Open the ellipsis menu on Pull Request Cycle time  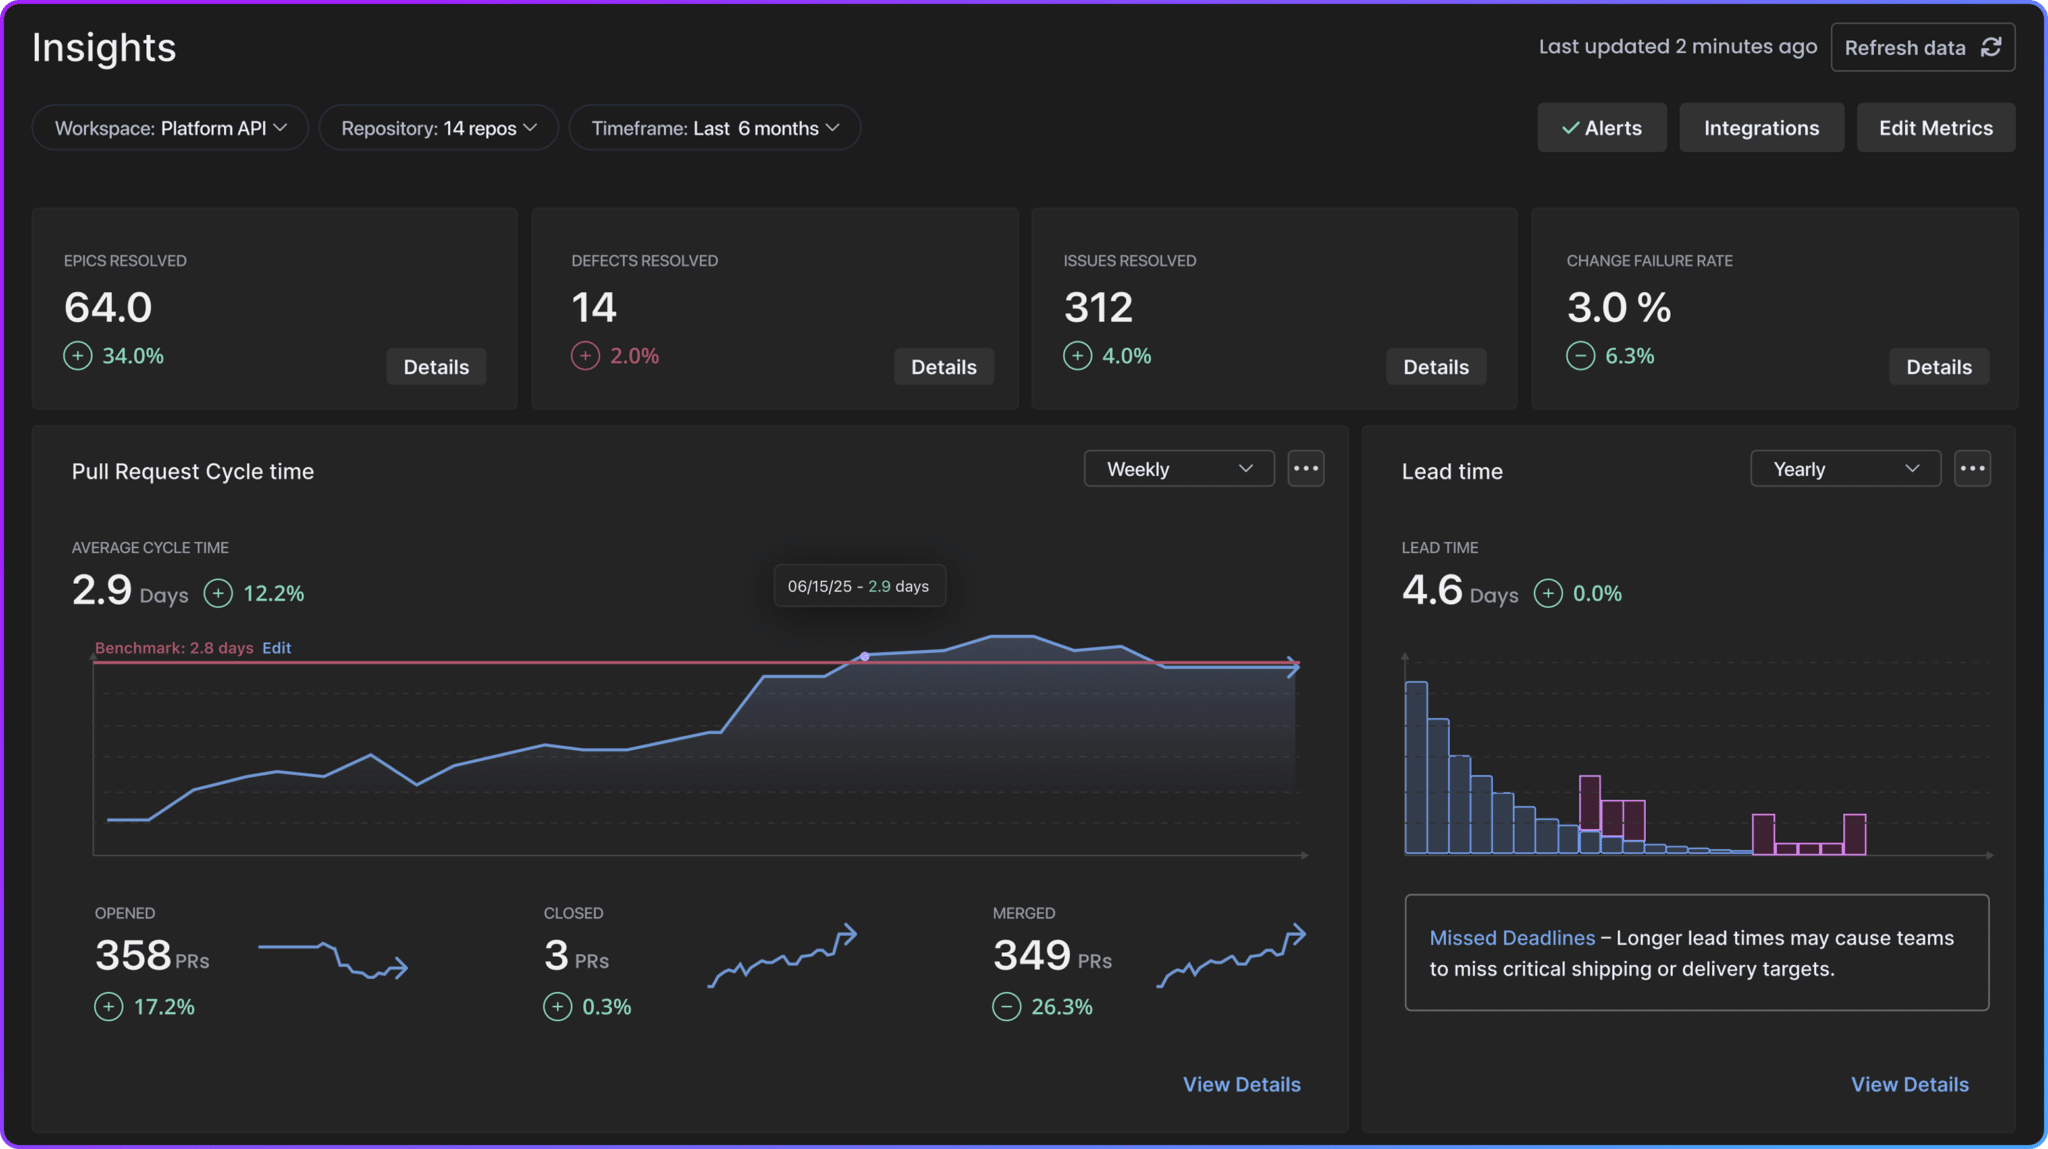[1306, 468]
